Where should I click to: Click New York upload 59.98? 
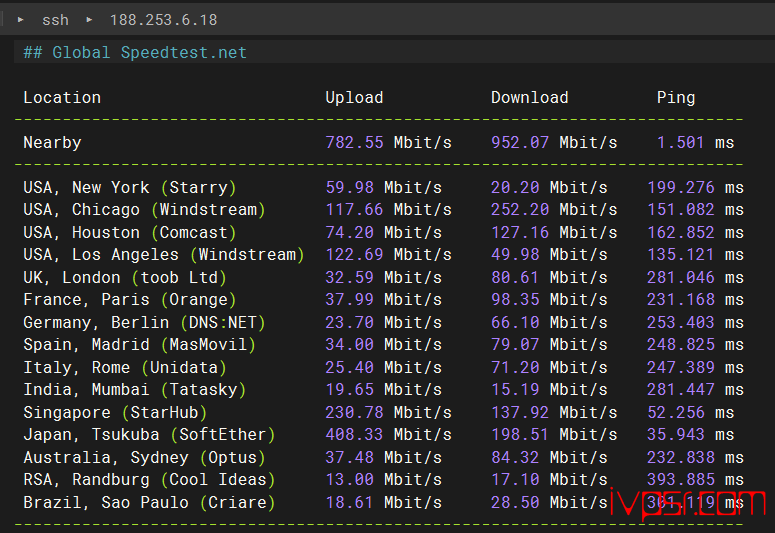click(349, 187)
